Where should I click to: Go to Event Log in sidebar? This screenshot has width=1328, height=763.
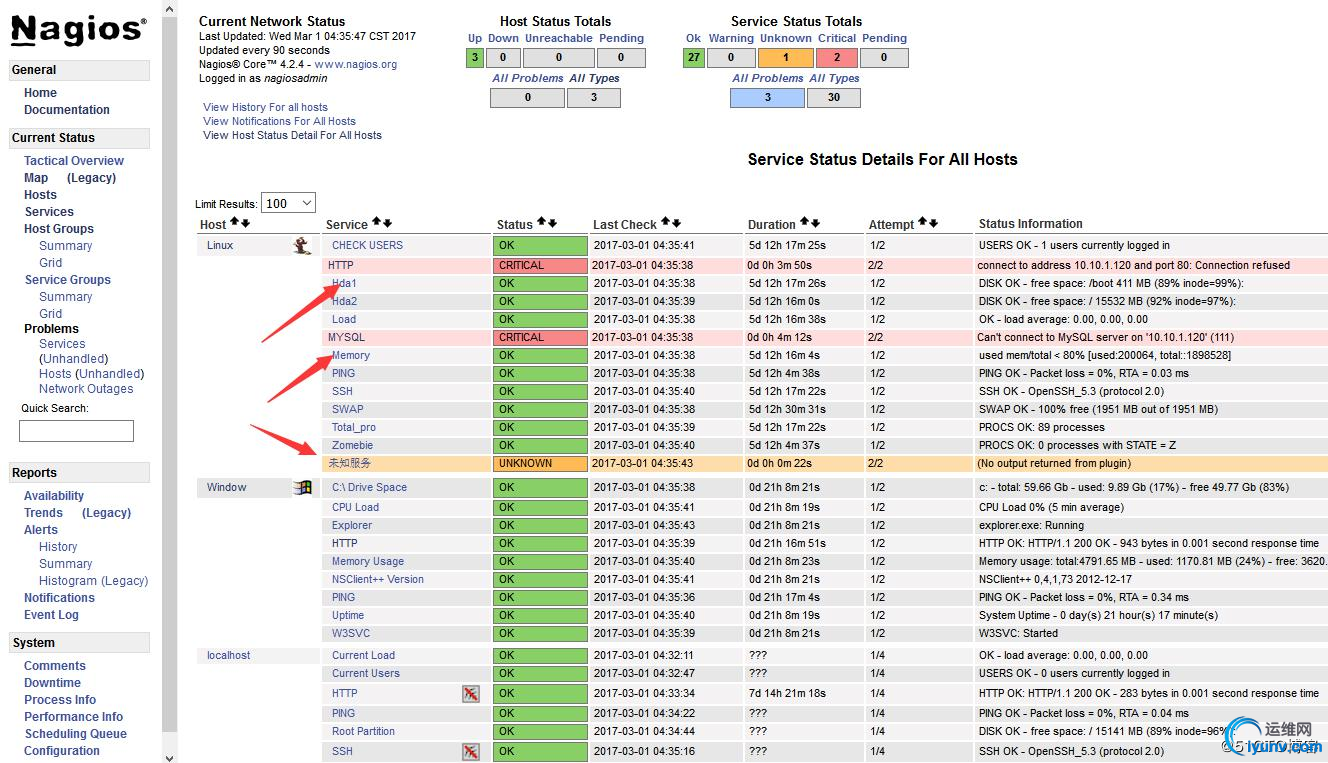tap(51, 615)
